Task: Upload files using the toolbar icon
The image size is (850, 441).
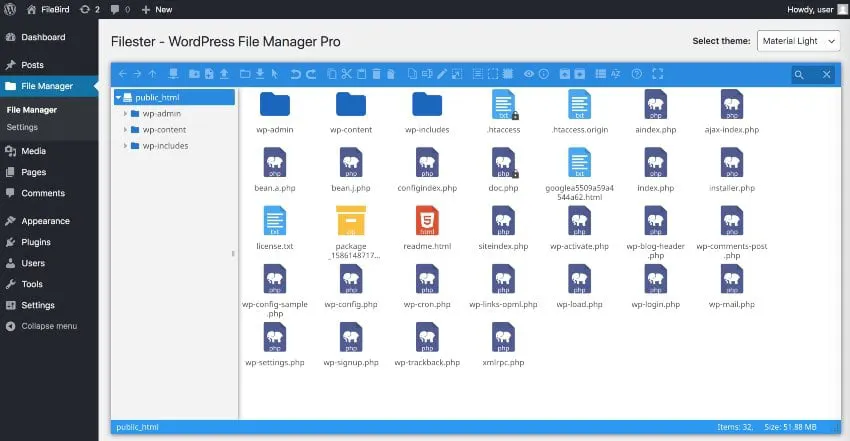Action: 224,74
